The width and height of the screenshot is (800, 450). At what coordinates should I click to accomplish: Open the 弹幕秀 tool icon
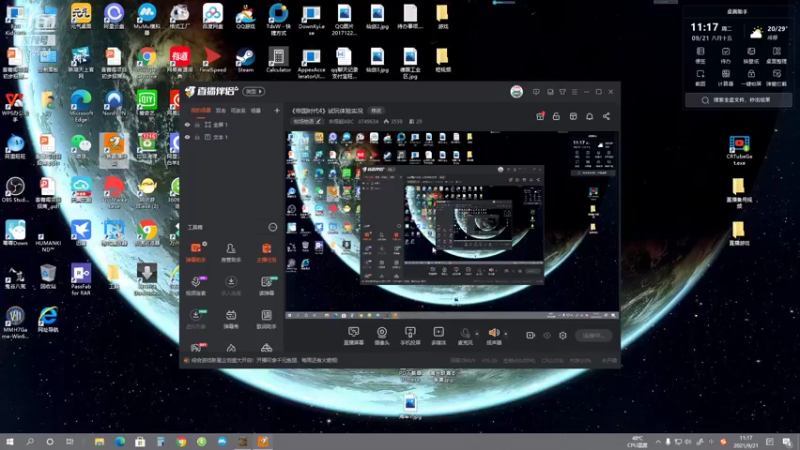231,319
